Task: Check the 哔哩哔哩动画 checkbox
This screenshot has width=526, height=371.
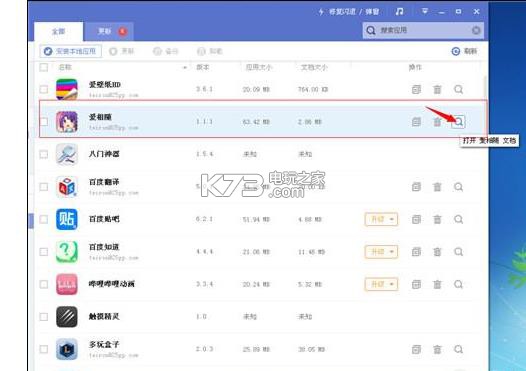Action: (44, 284)
